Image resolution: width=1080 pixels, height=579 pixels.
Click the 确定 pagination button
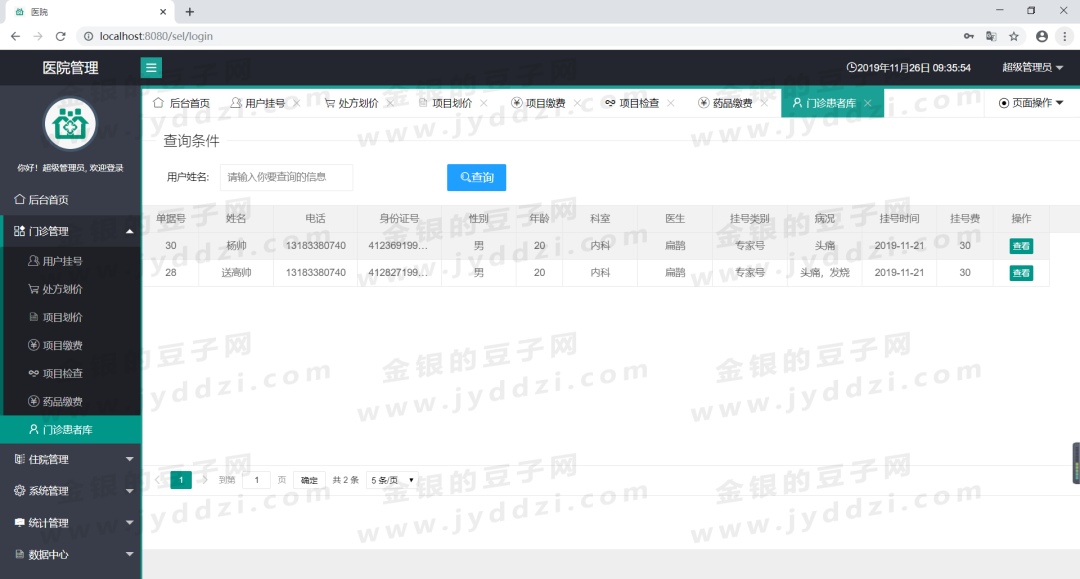(x=309, y=480)
